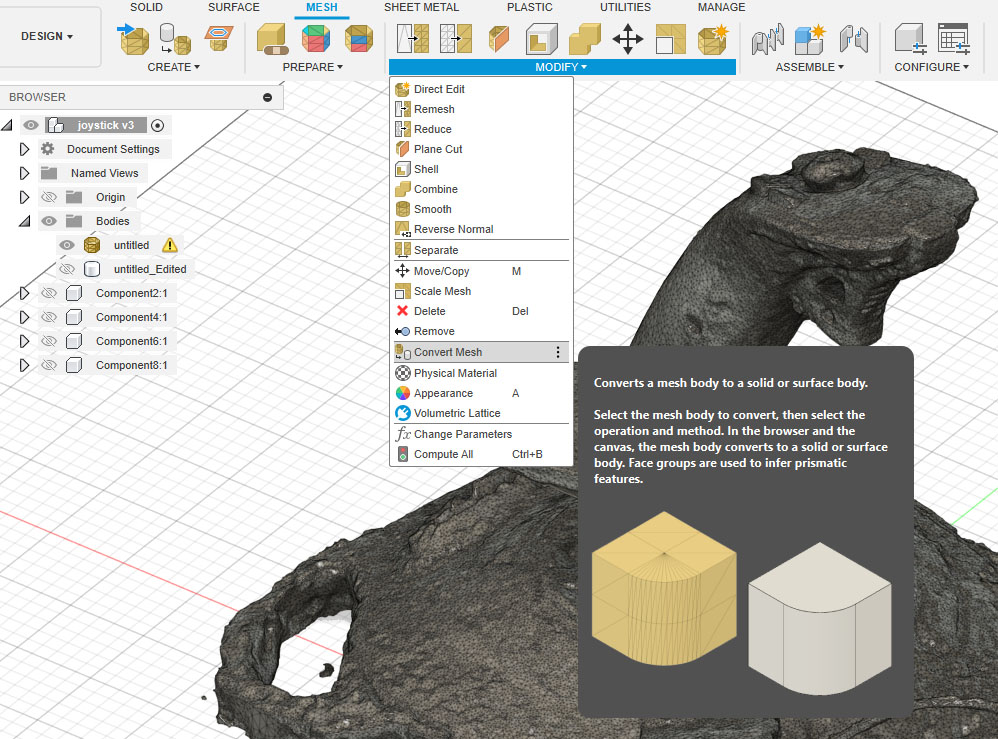
Task: Click the warning triangle next to untitled body
Action: click(x=168, y=244)
